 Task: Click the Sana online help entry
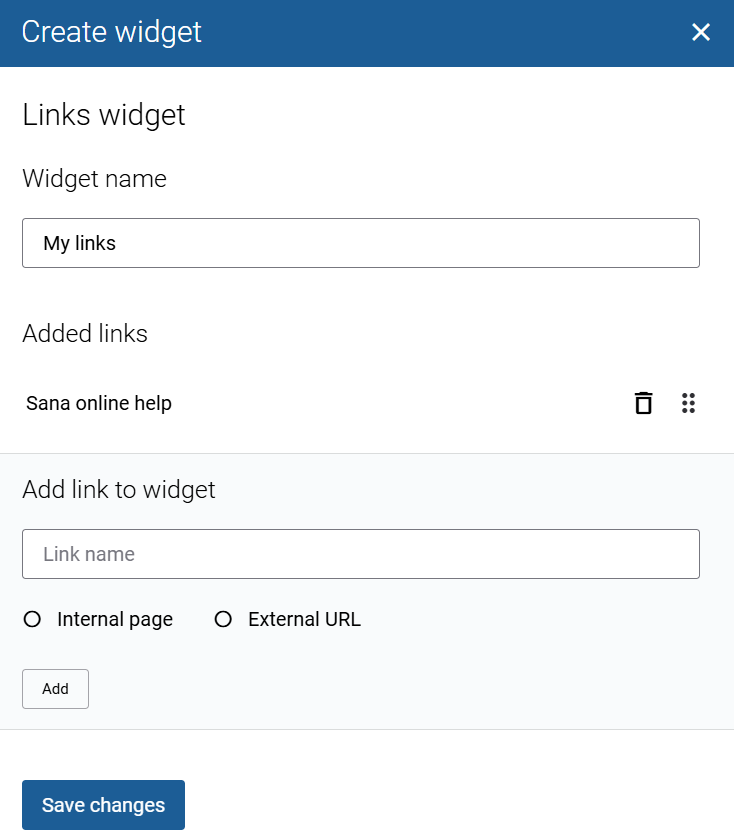pos(99,403)
